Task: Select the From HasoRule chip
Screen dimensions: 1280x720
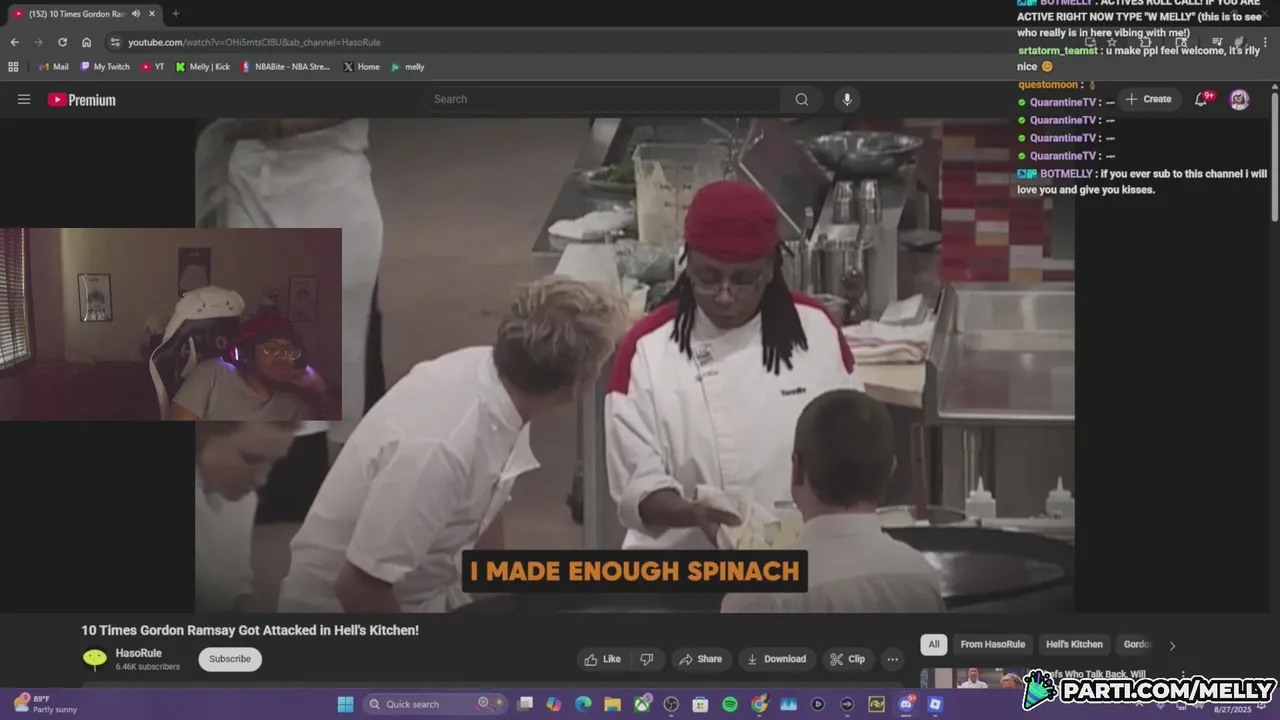Action: tap(992, 645)
